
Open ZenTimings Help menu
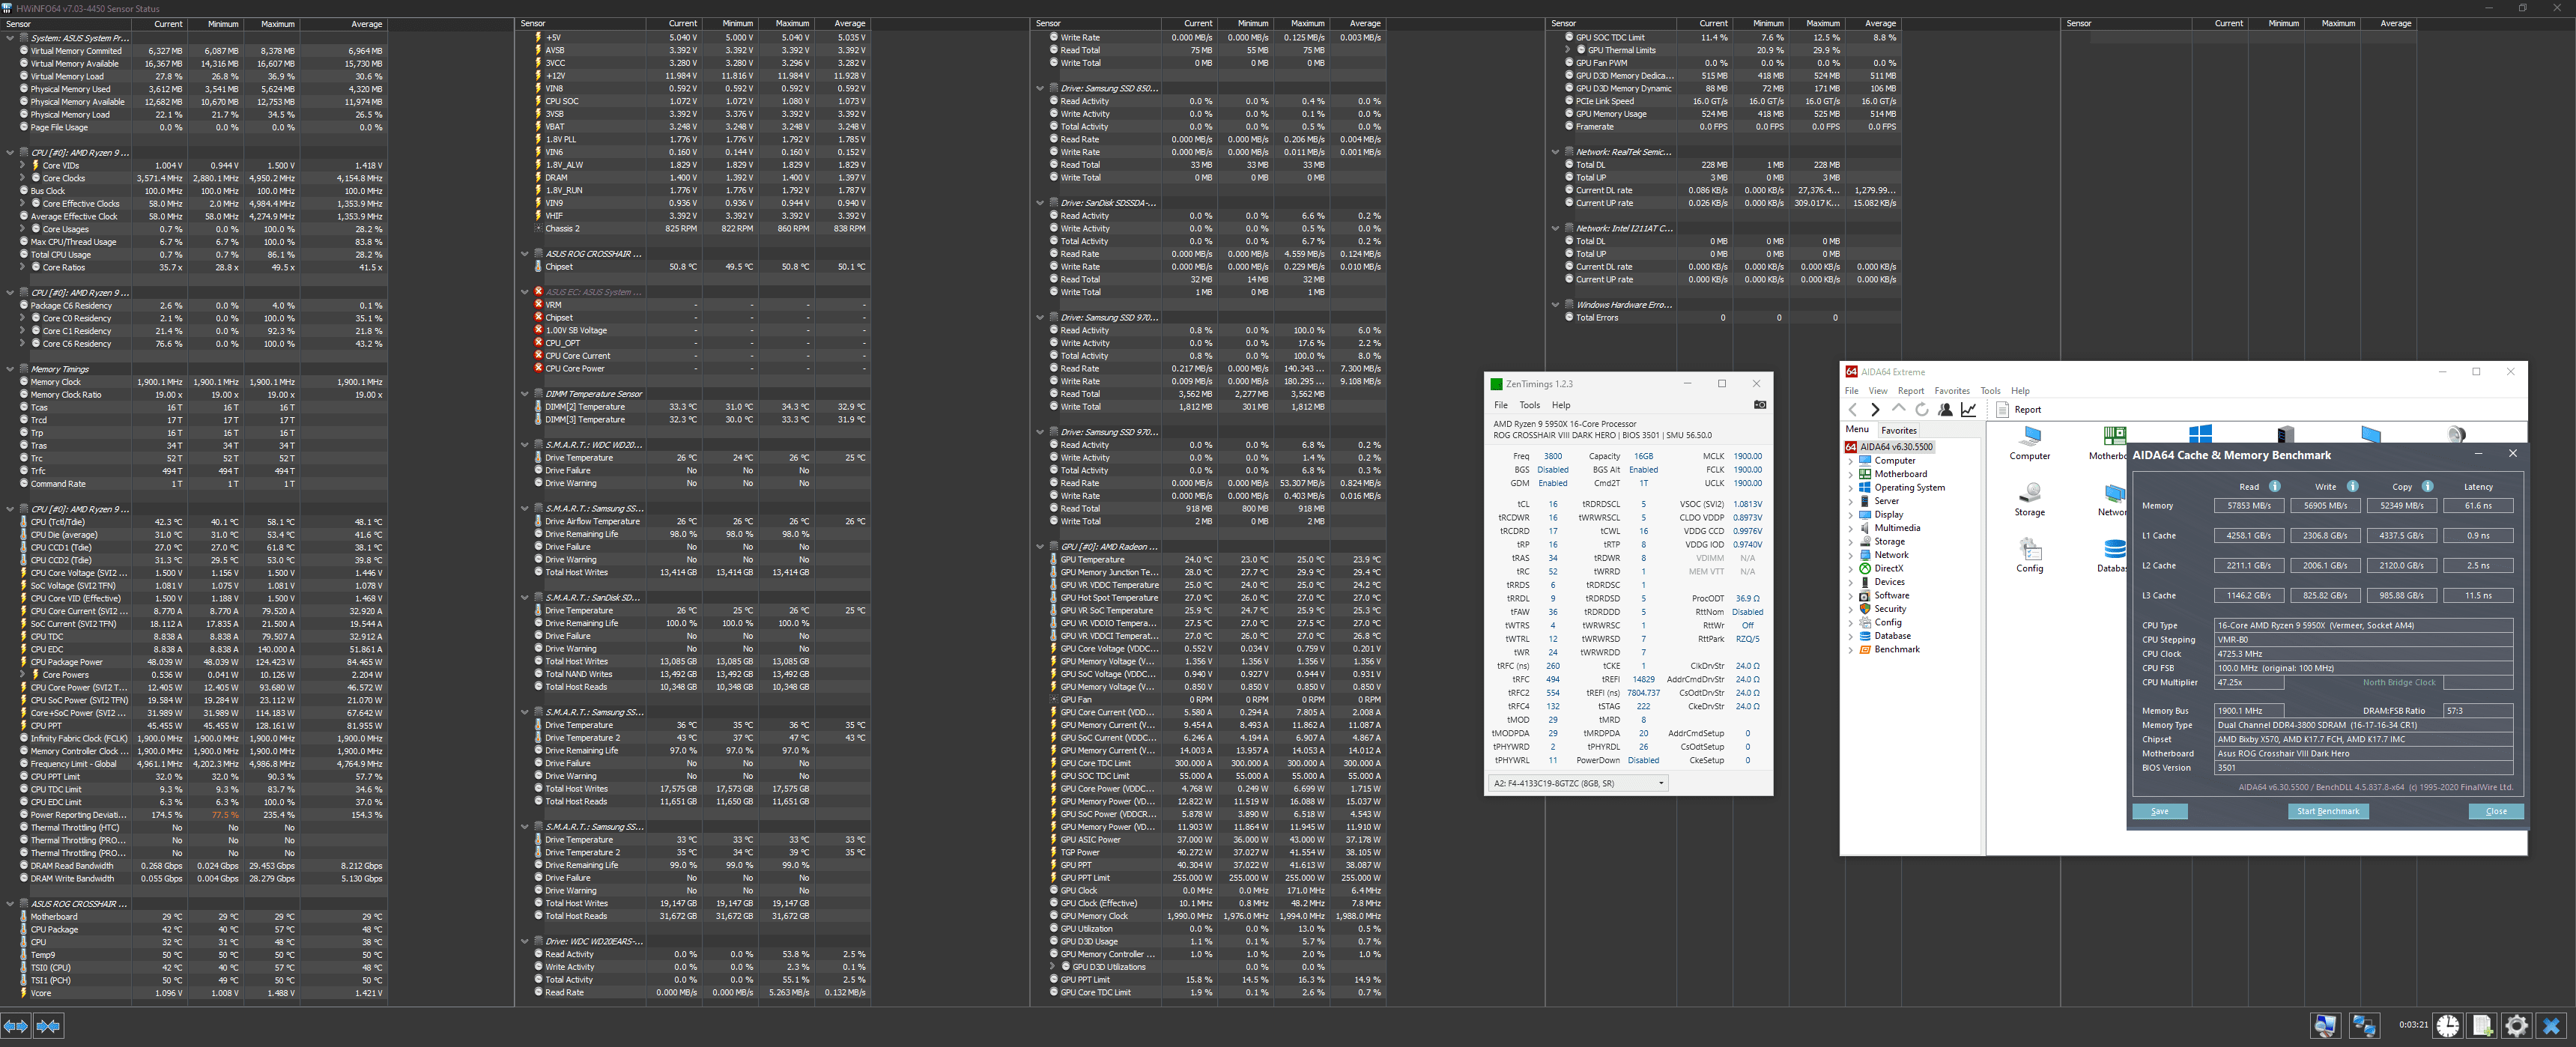click(x=1560, y=405)
